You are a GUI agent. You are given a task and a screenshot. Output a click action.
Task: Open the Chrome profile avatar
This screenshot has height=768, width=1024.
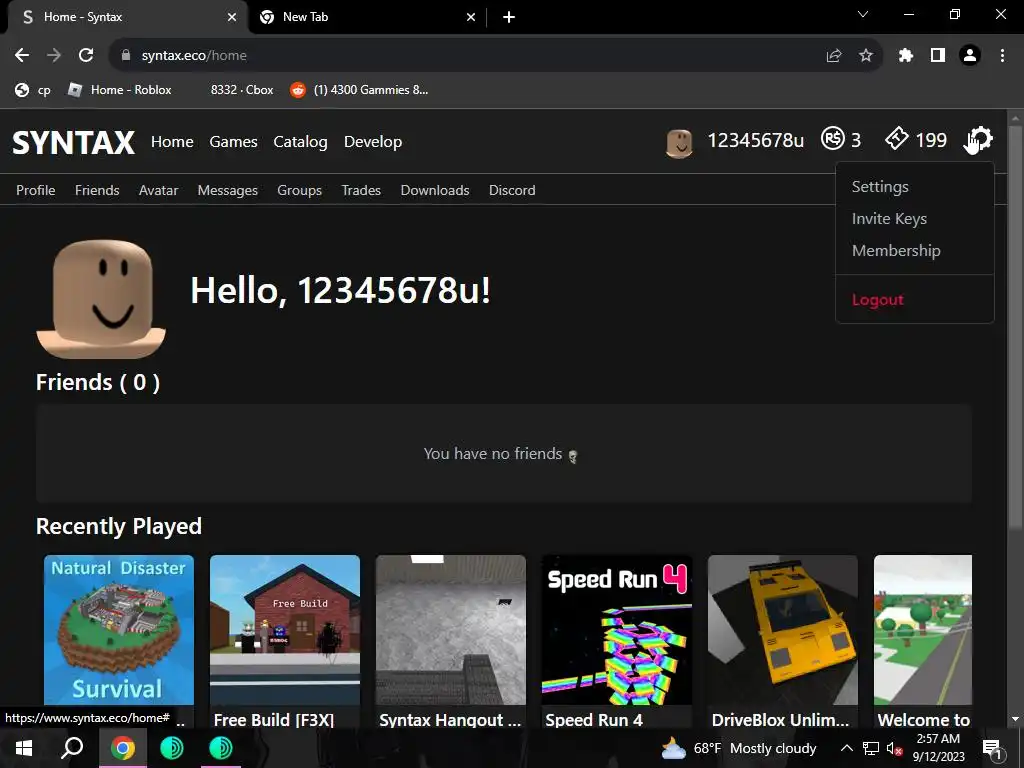970,56
